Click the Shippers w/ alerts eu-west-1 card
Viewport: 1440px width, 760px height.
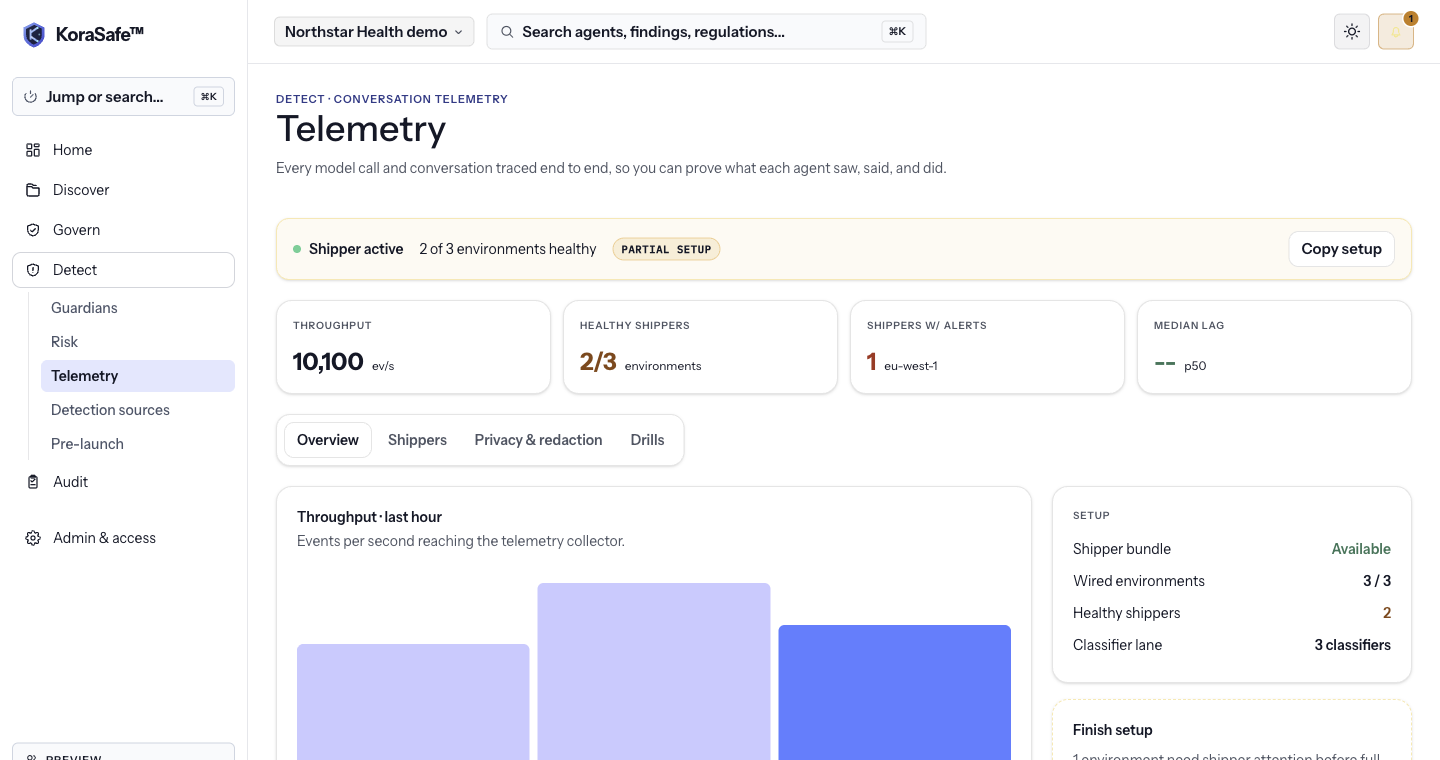(x=987, y=347)
